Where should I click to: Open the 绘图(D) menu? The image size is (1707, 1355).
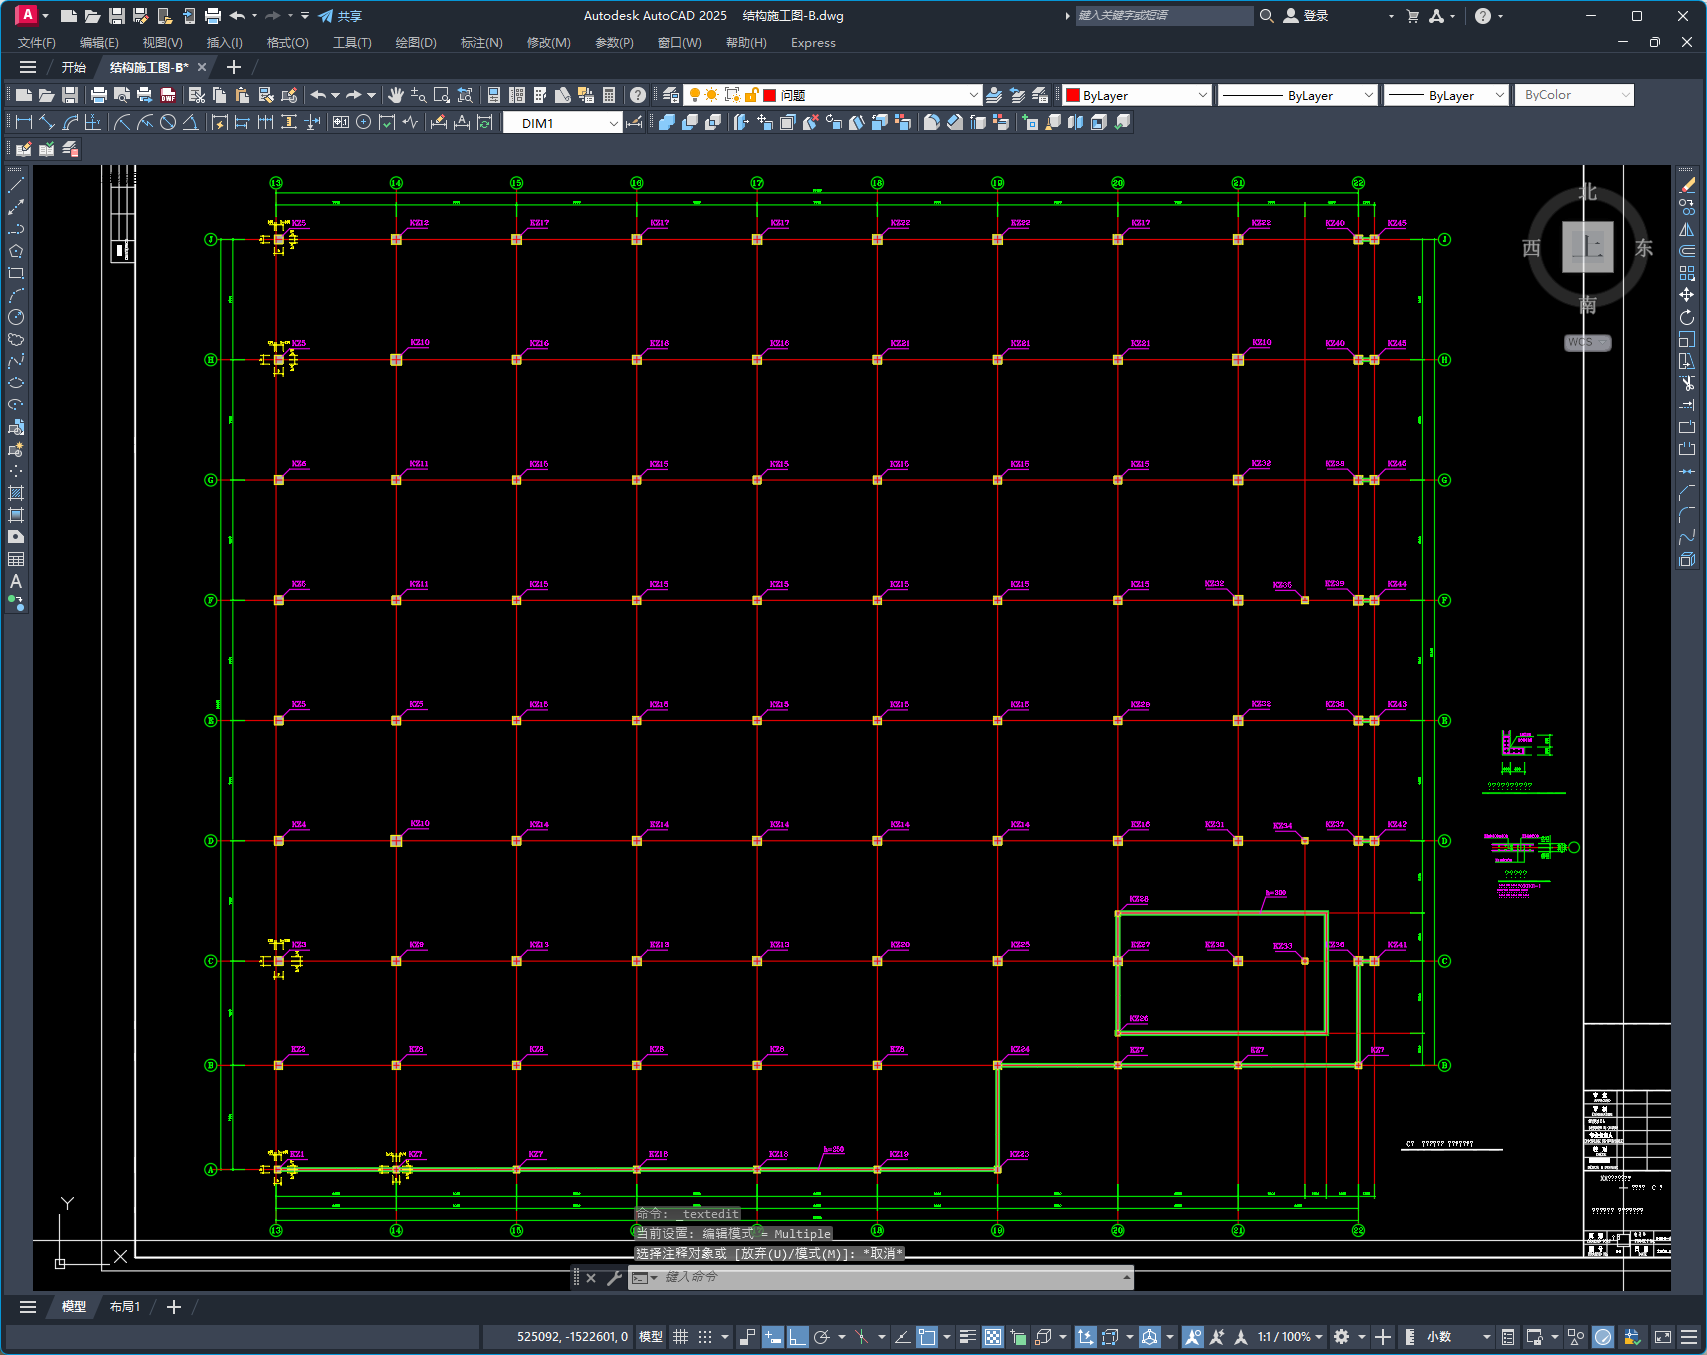coord(416,43)
